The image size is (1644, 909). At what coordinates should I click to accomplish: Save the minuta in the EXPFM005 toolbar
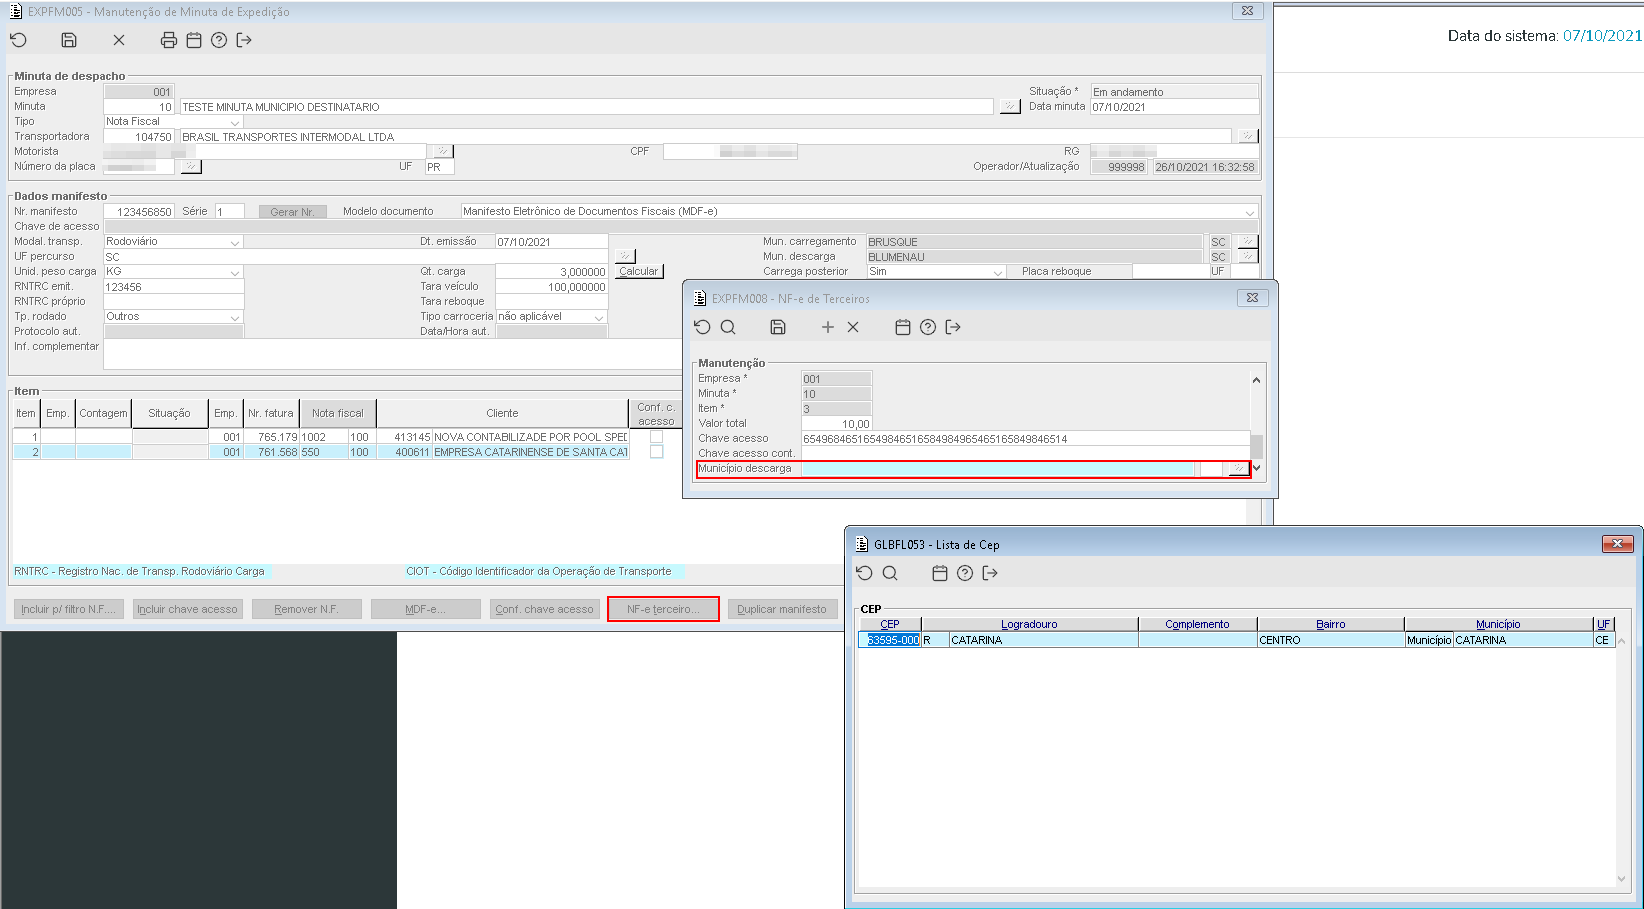pos(69,40)
